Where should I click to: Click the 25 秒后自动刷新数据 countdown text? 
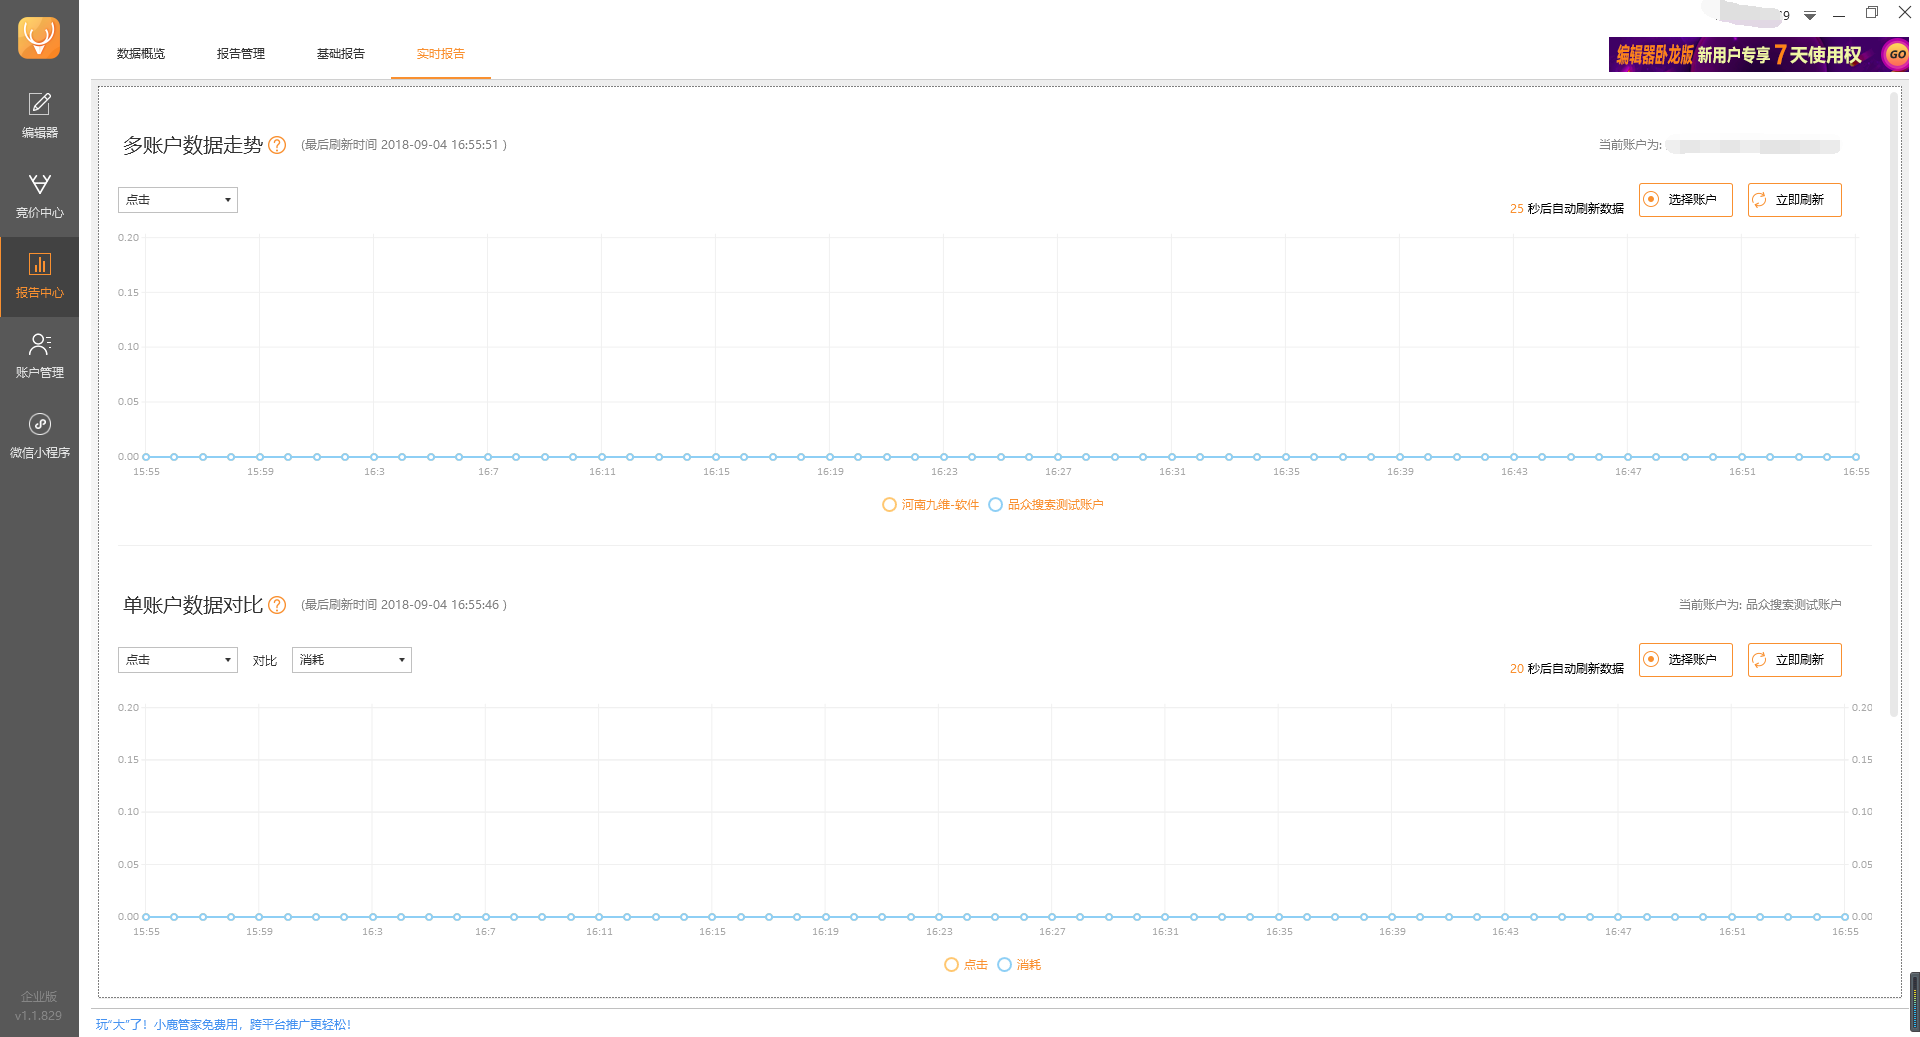point(1567,209)
